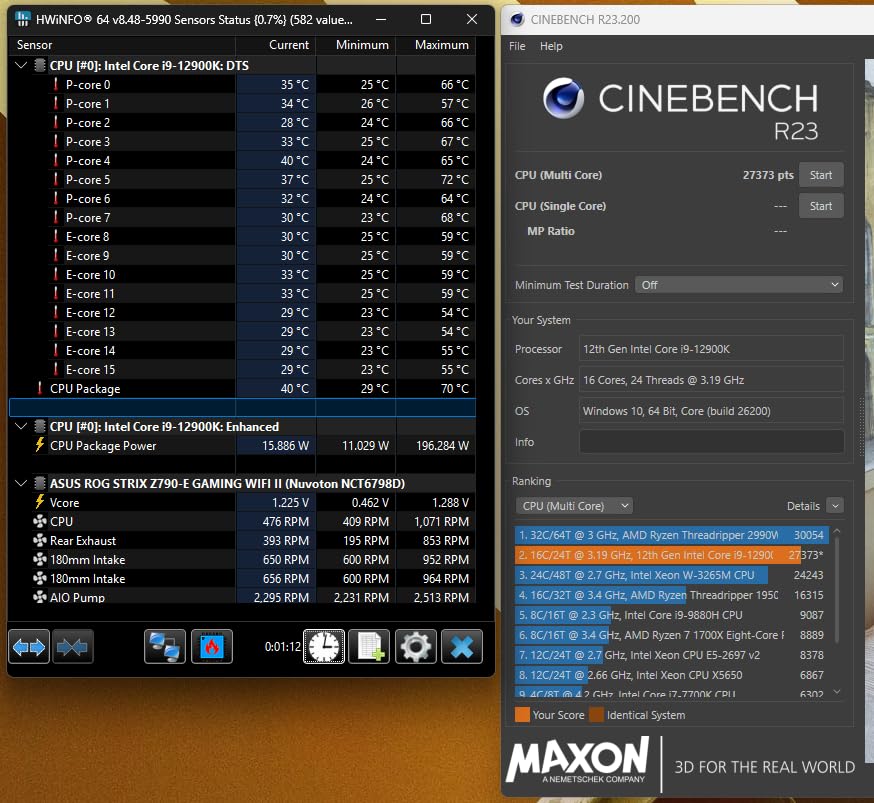
Task: Open the Minimum Test Duration dropdown
Action: coord(739,285)
